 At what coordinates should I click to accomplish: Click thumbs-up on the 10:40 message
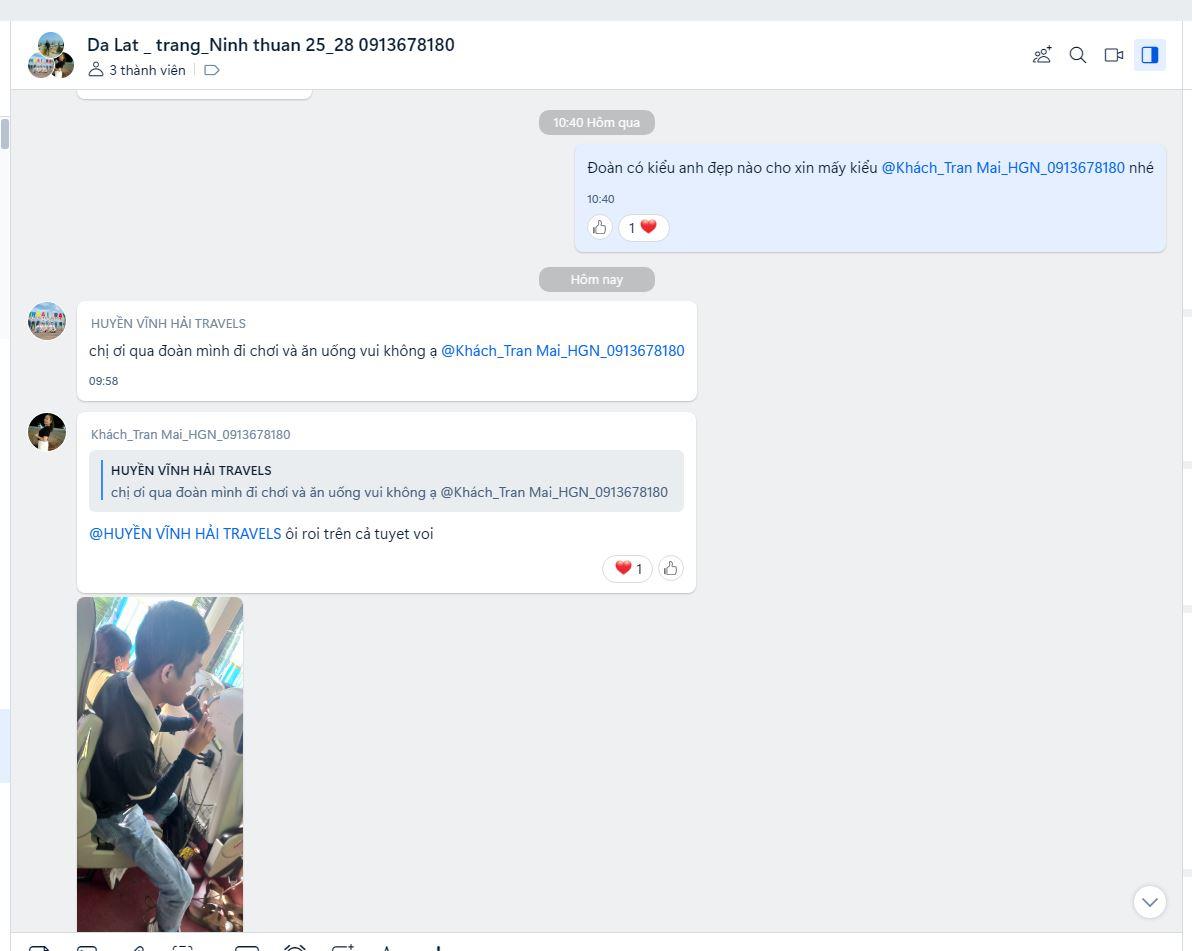click(x=600, y=228)
